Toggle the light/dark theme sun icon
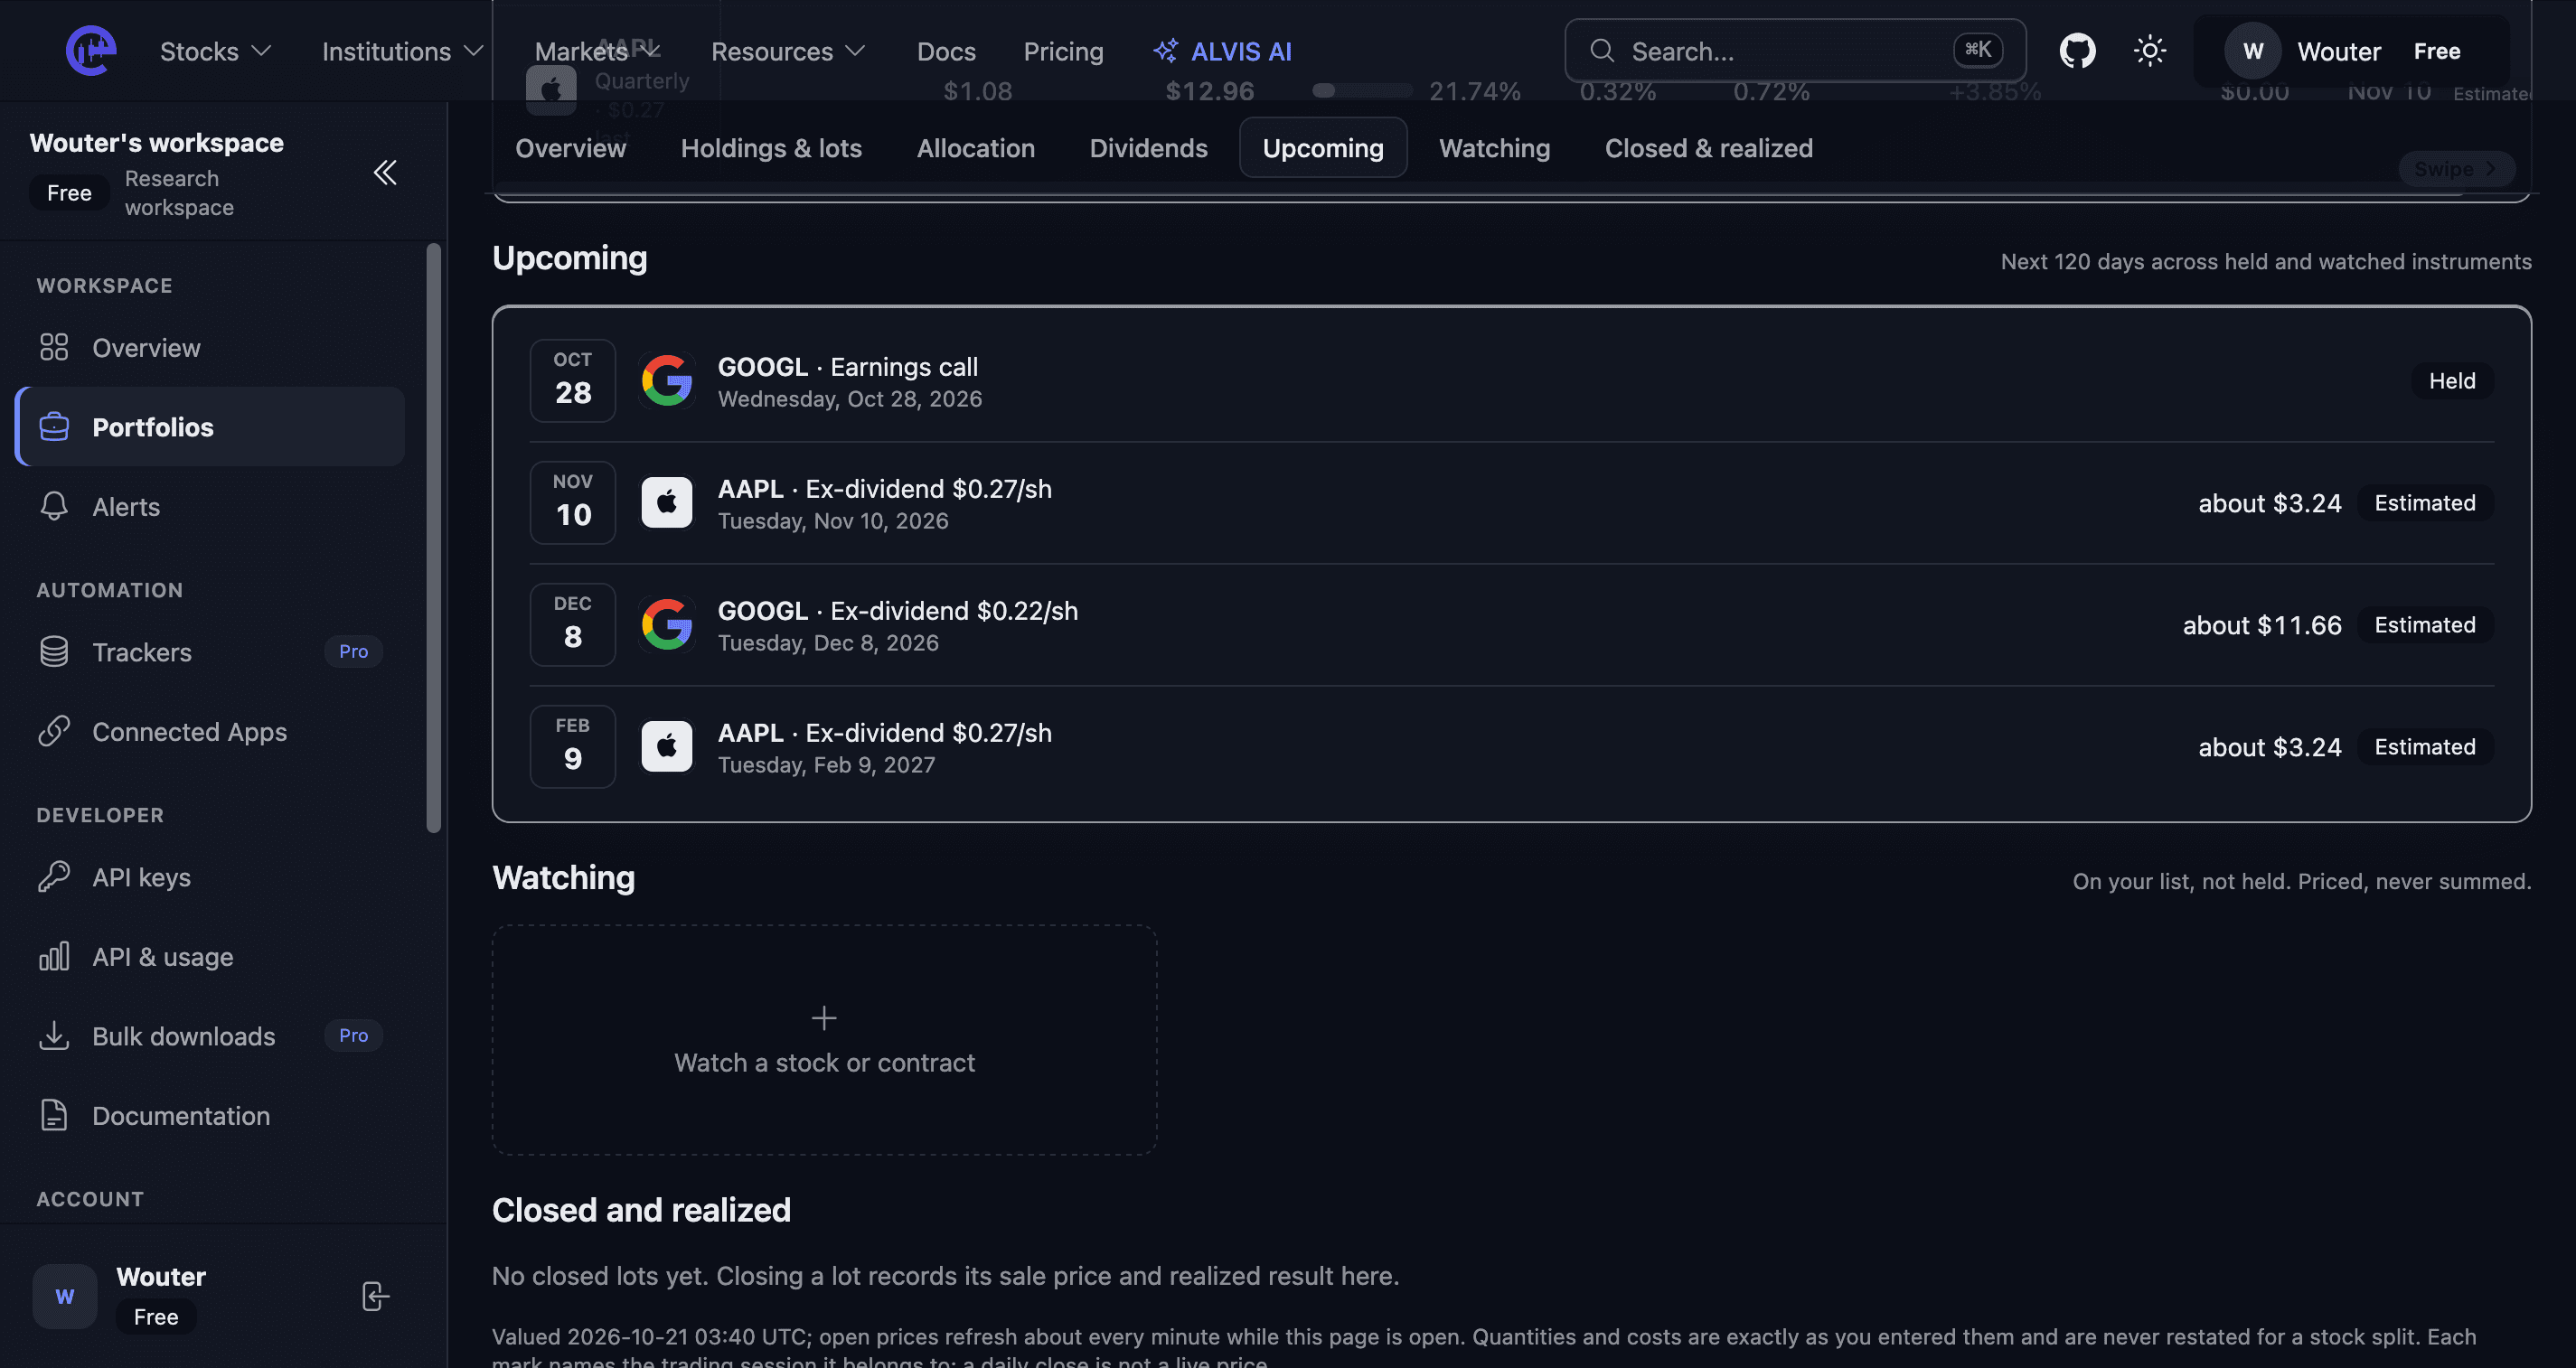 [2149, 50]
